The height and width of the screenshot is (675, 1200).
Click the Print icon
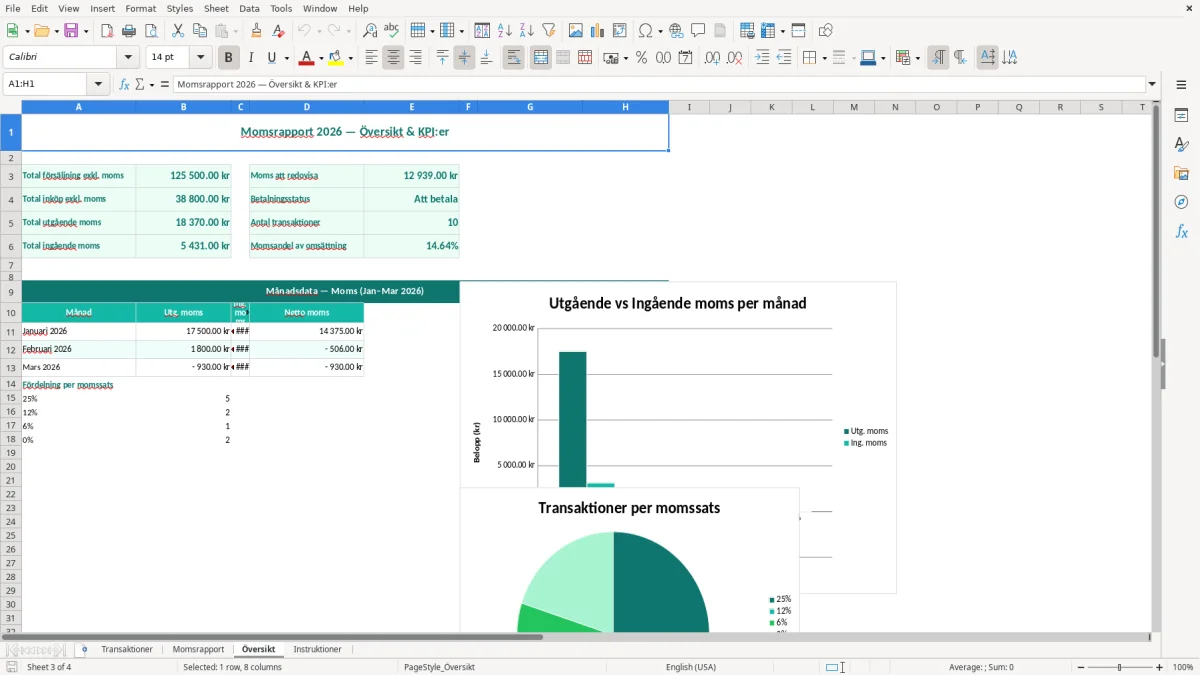[x=129, y=31]
